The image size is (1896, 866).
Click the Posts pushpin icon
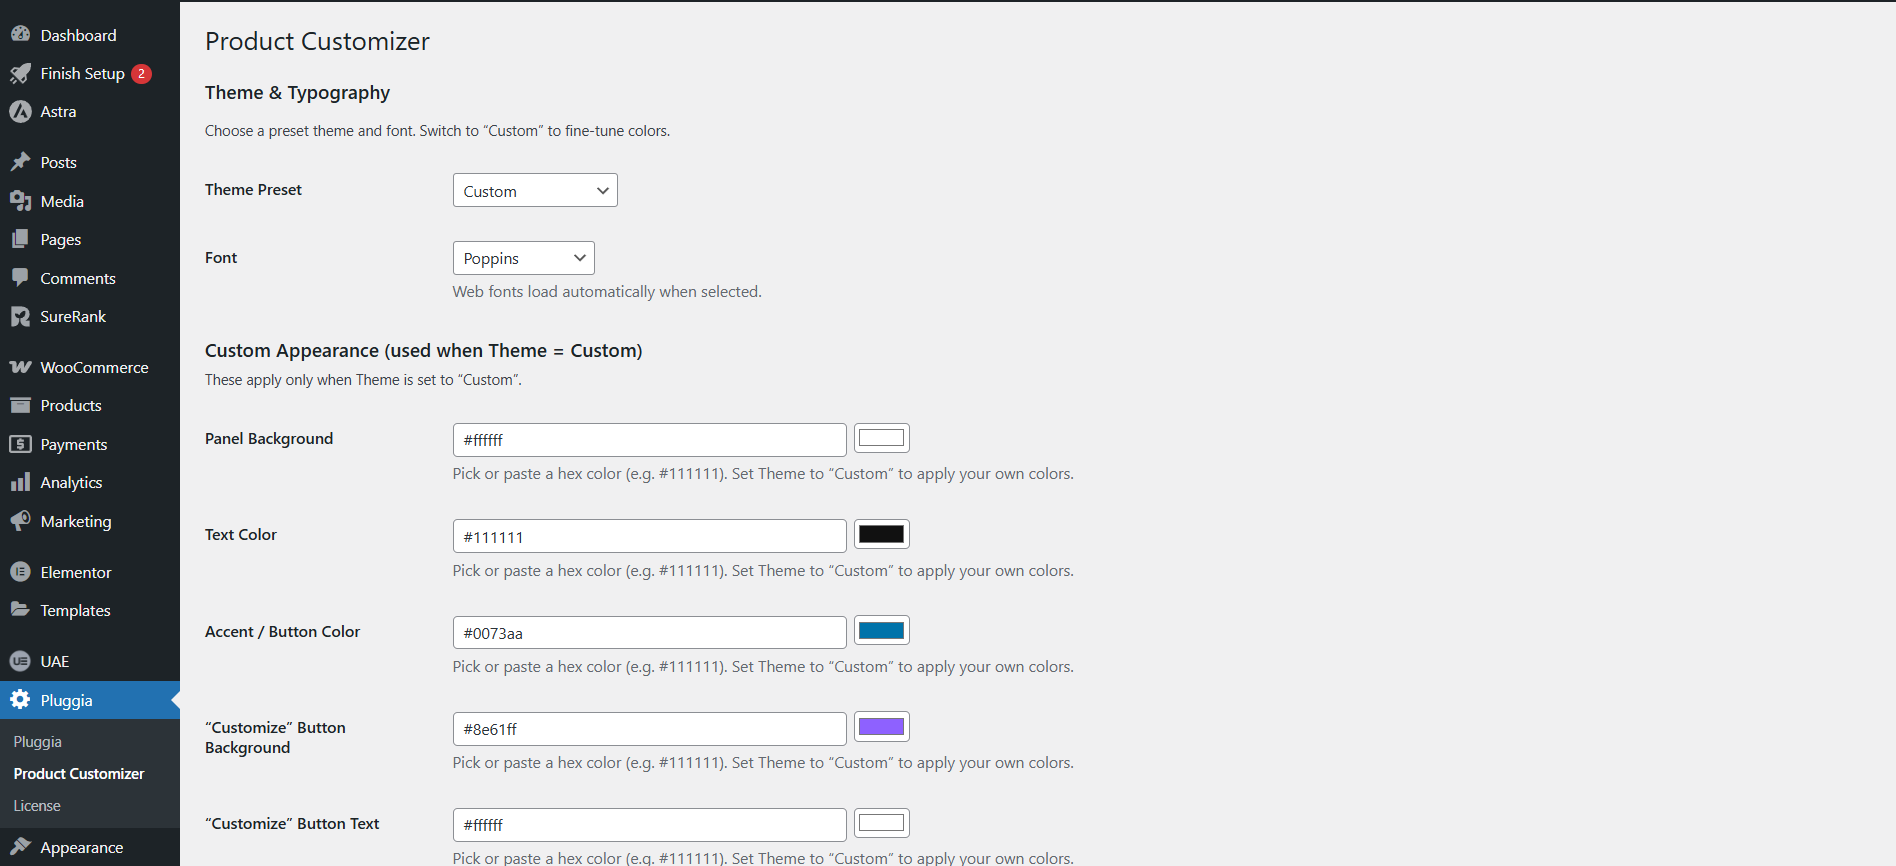pyautogui.click(x=20, y=162)
